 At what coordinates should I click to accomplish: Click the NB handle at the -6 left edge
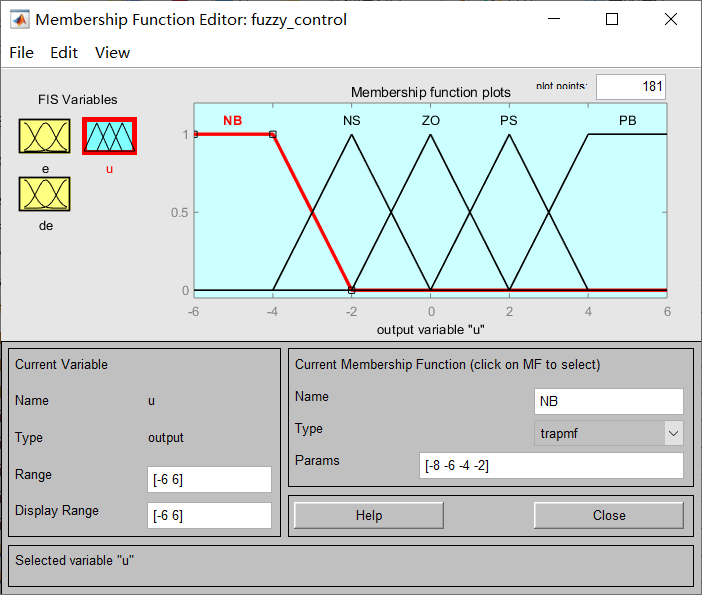pyautogui.click(x=195, y=134)
